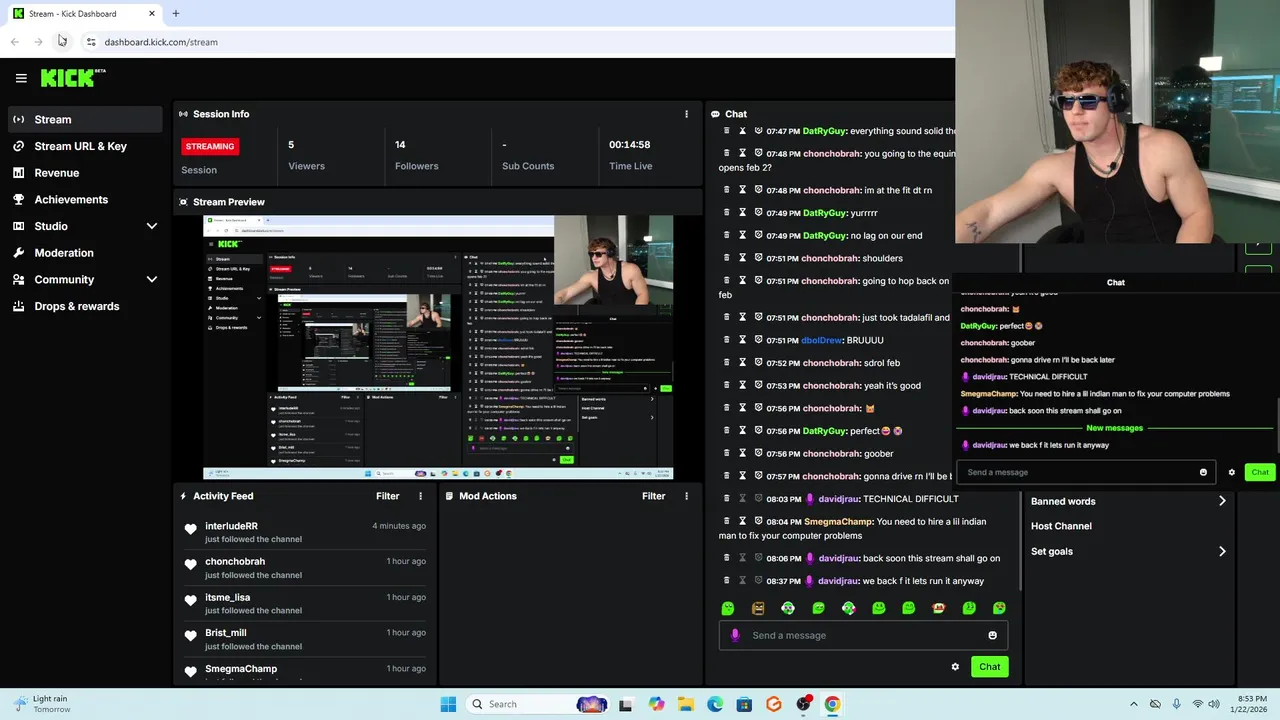Screen dimensions: 1280x720
Task: Open File Explorer from the taskbar
Action: 686,704
